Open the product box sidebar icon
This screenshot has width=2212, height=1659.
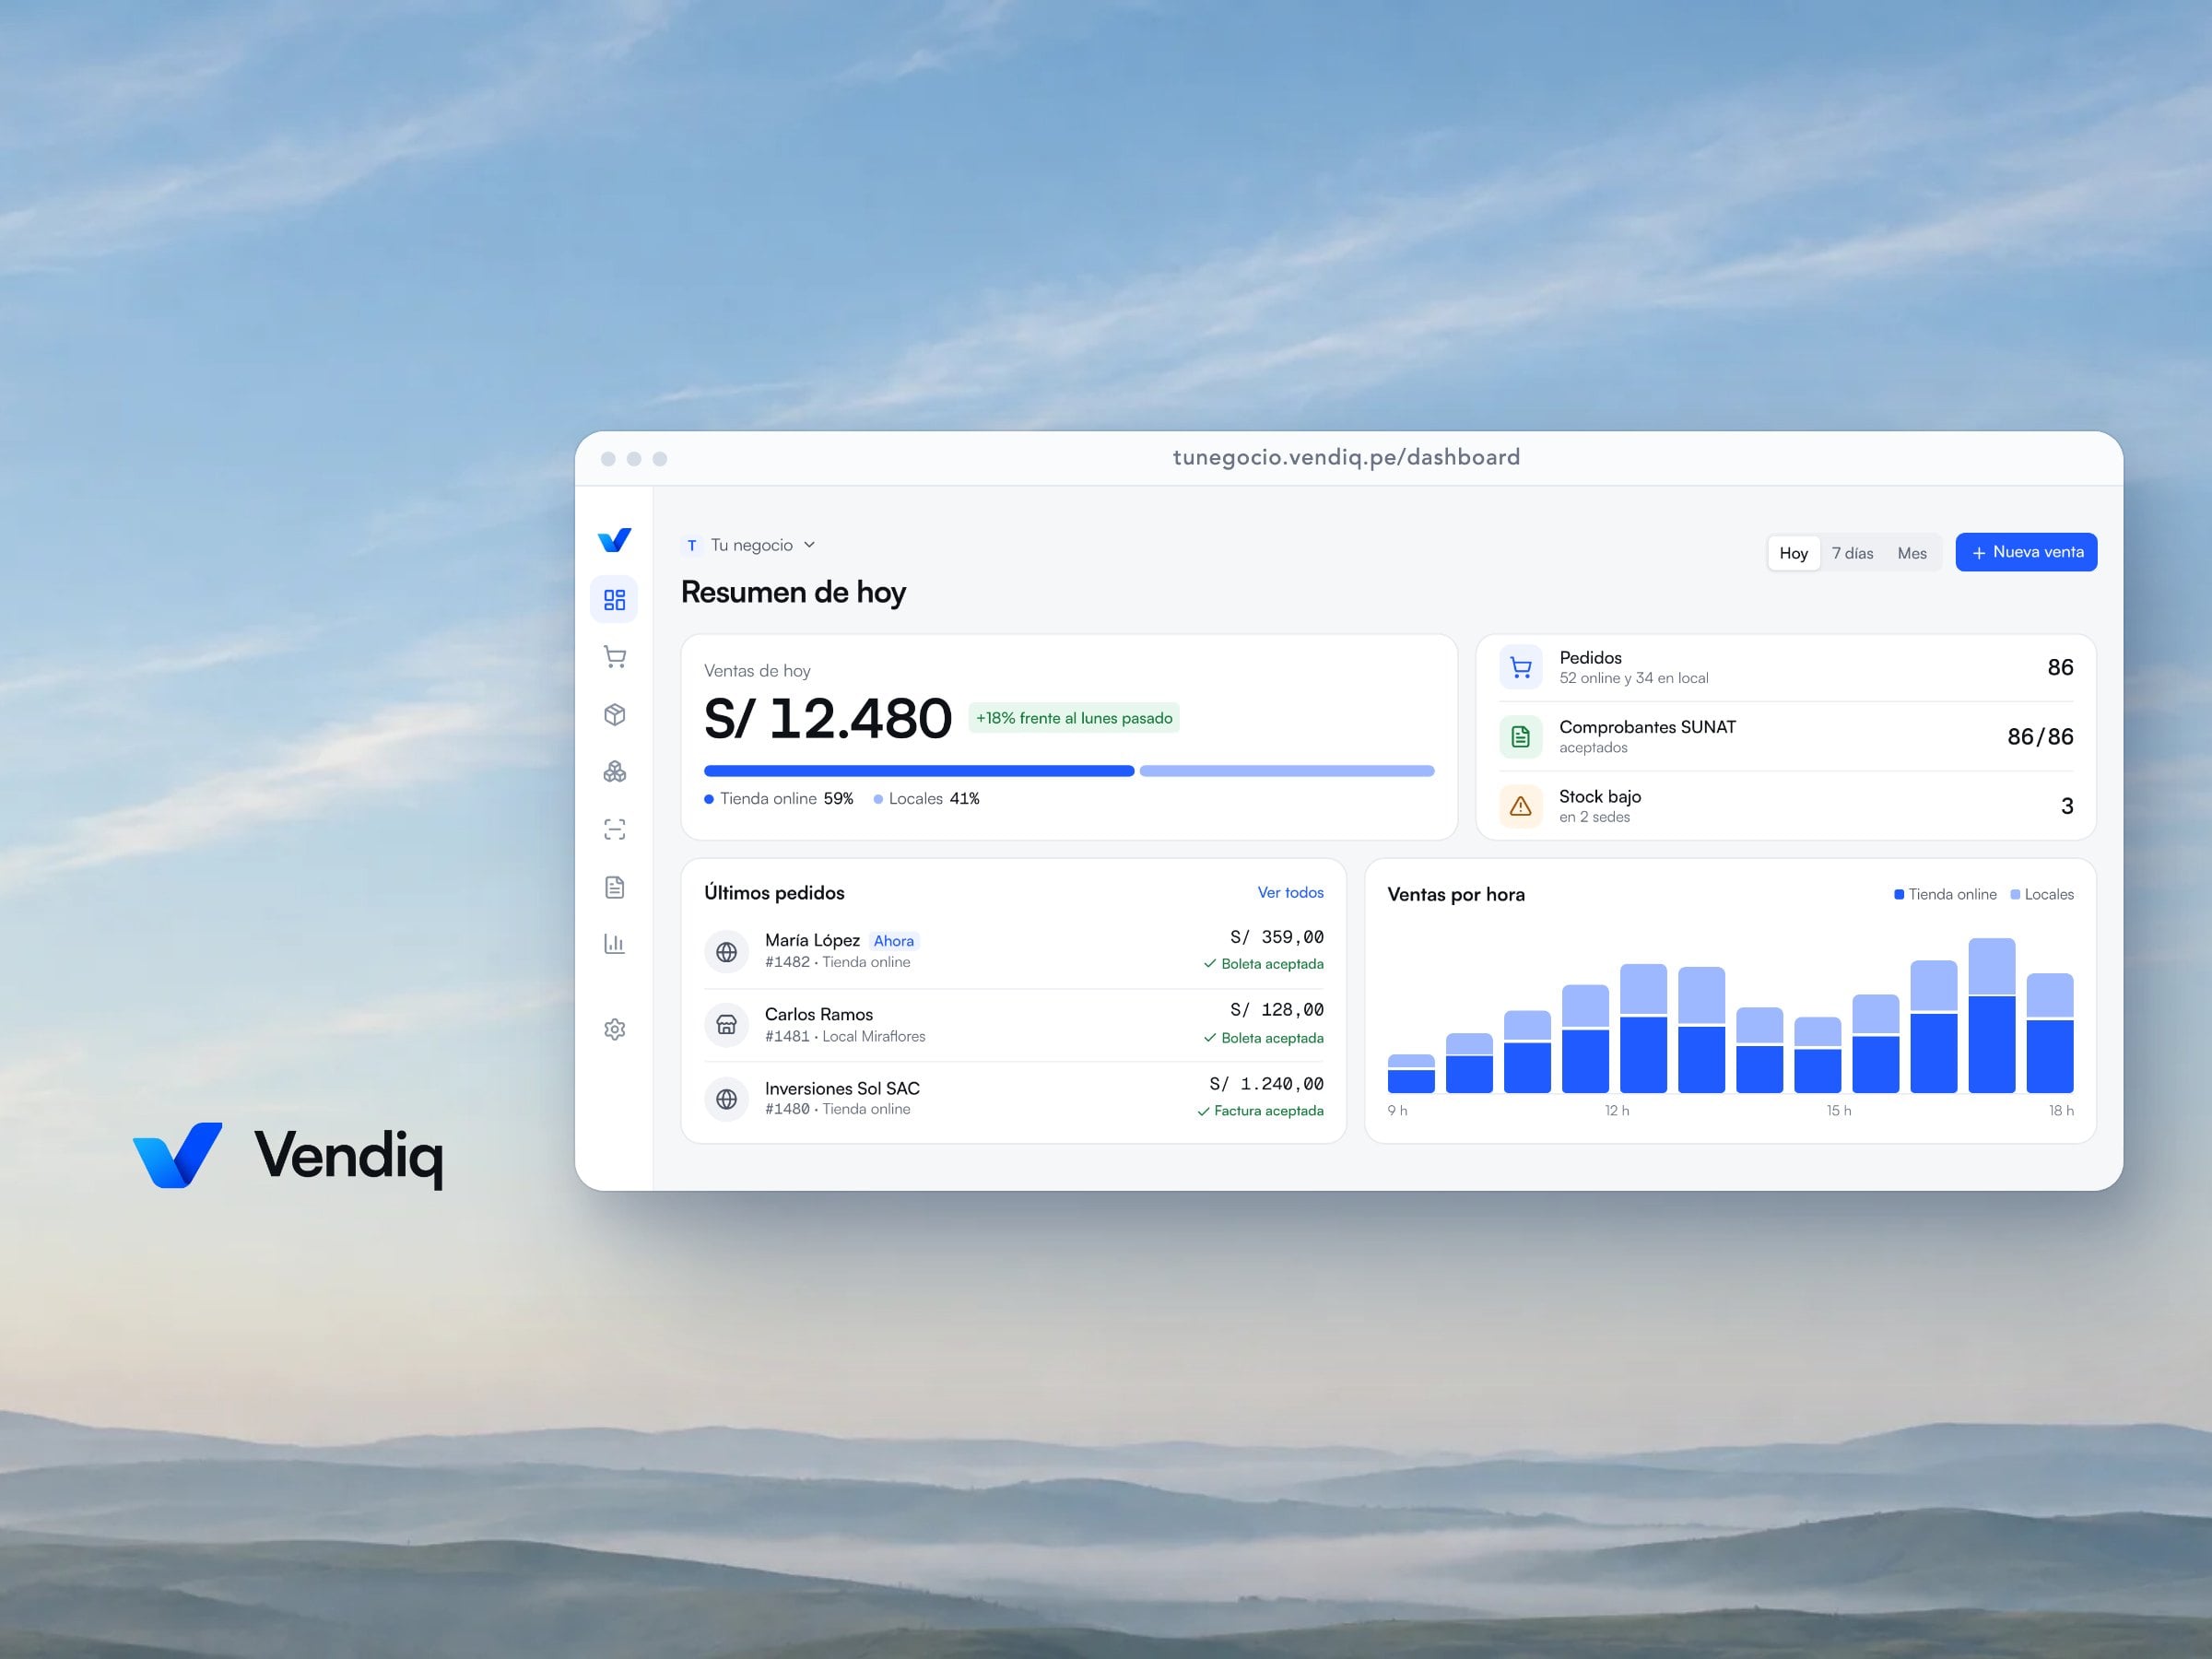(x=614, y=714)
